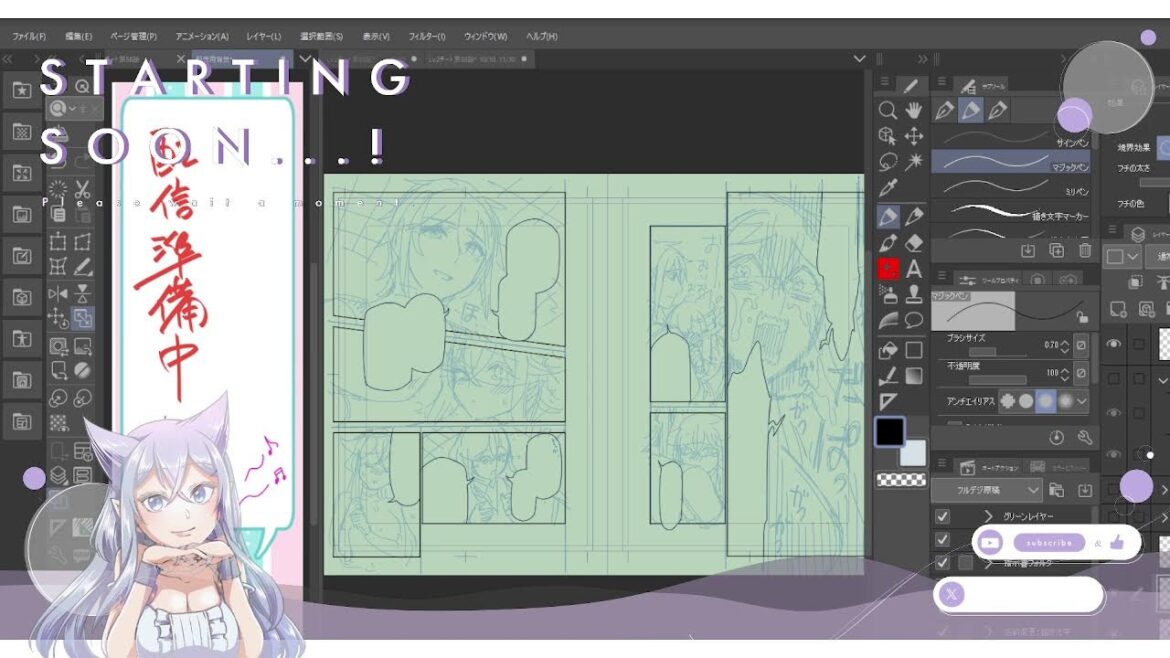Viewport: 1170px width, 658px height.
Task: Toggle visibility eye of the top layer
Action: click(1113, 343)
